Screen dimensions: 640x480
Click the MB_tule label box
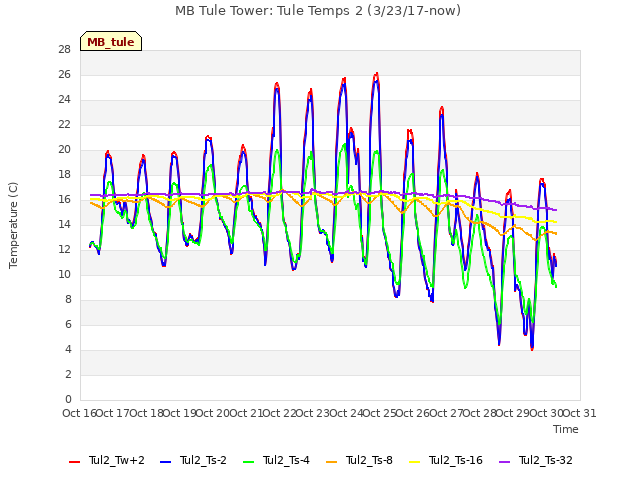[111, 41]
